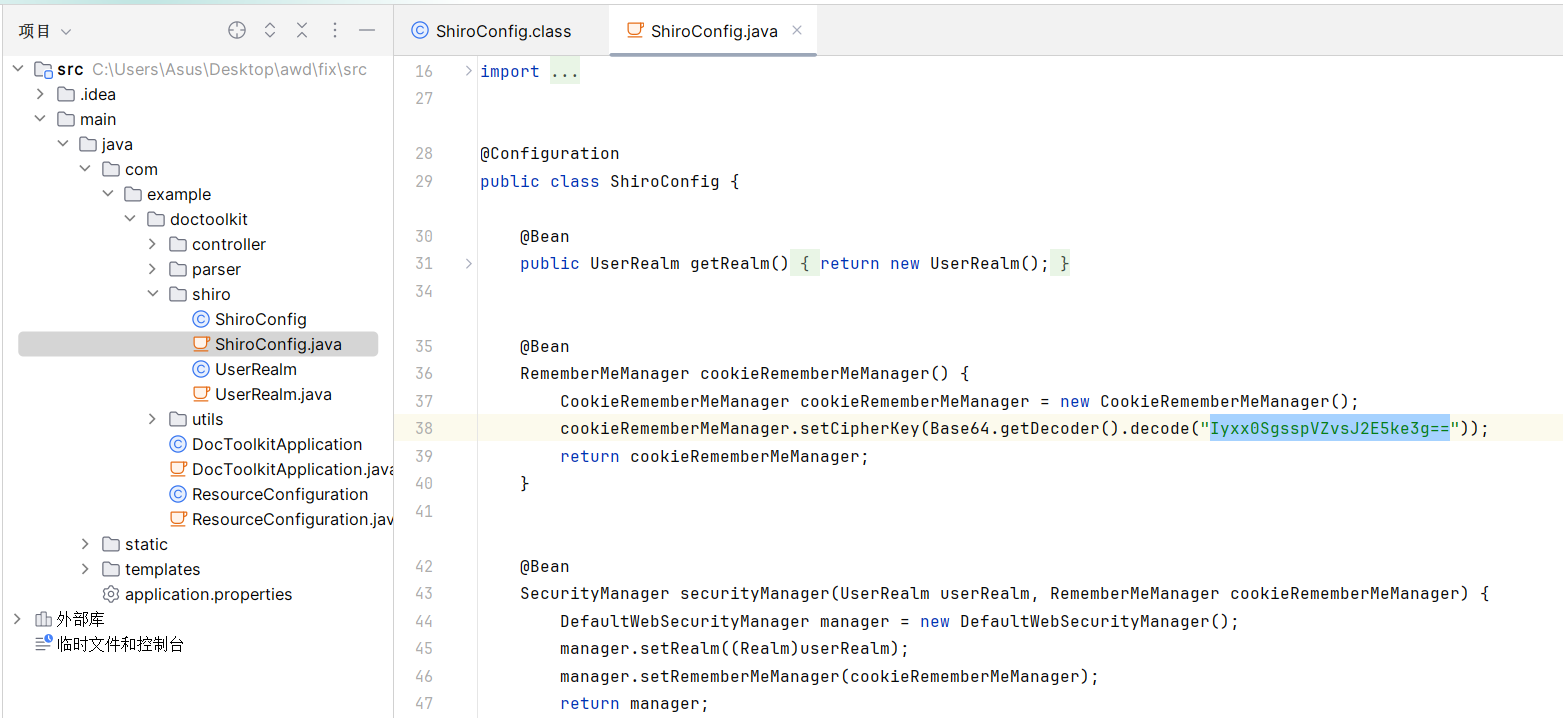Open the 项目 view dropdown
The image size is (1563, 718).
[45, 32]
